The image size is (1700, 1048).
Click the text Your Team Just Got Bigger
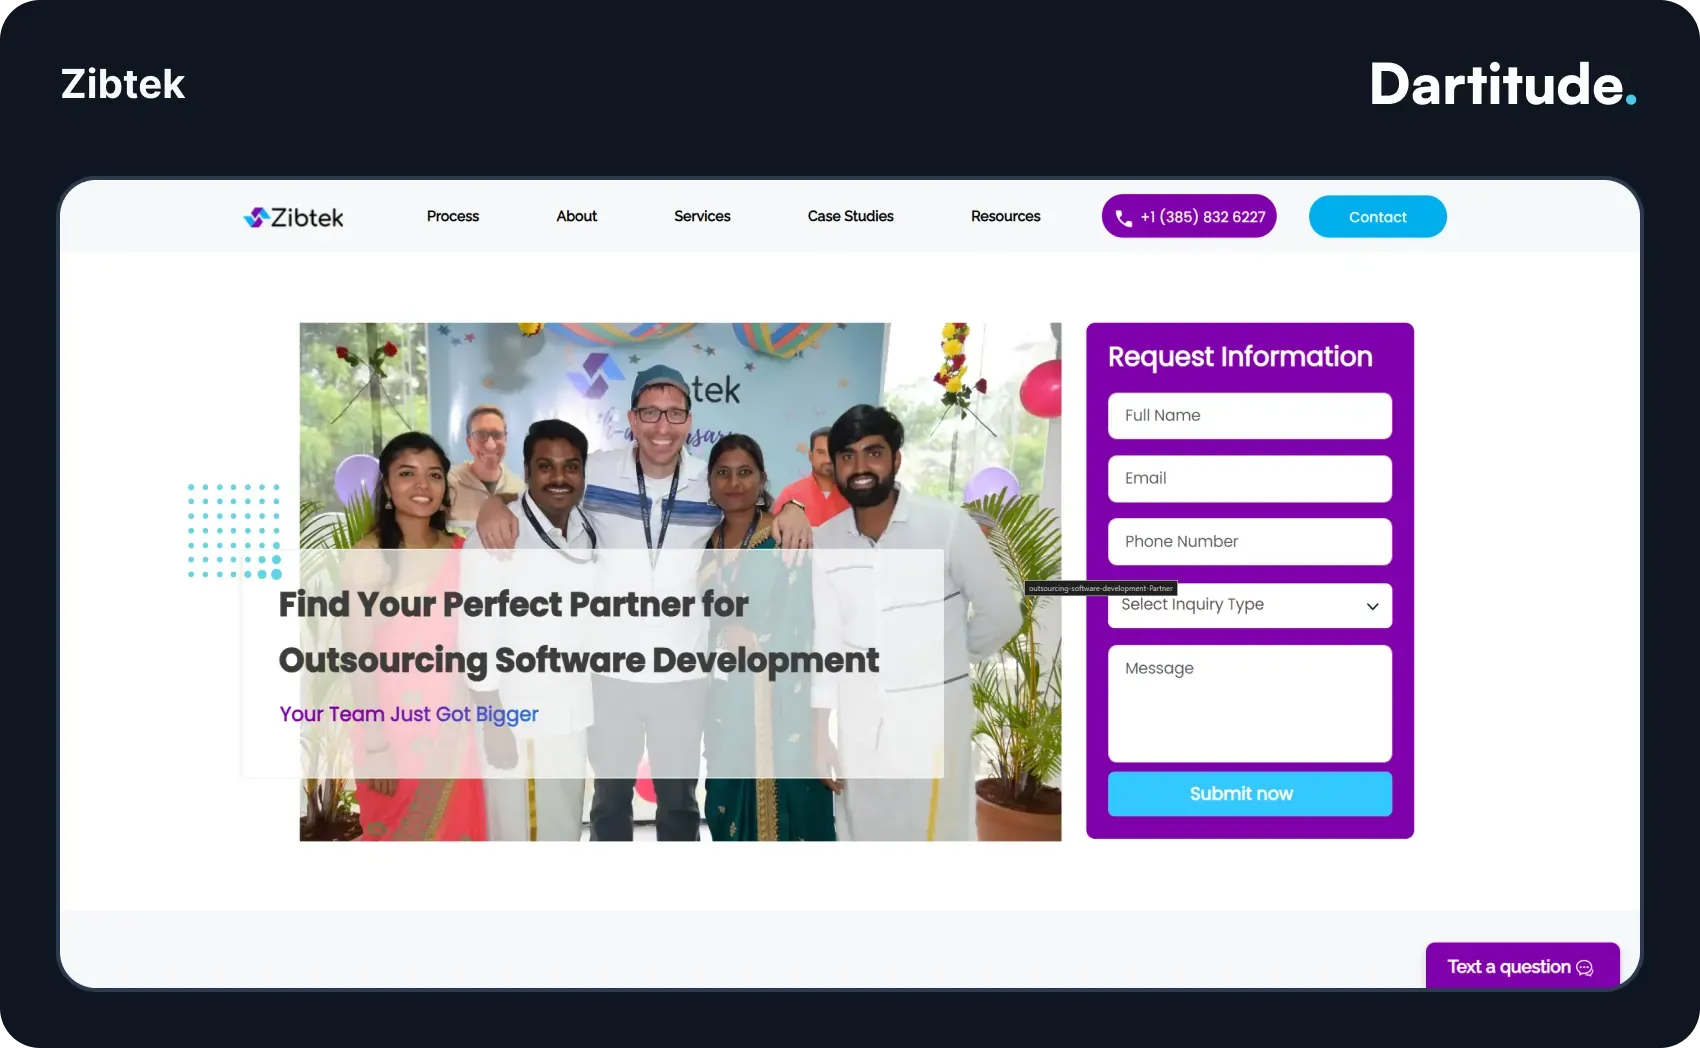409,714
